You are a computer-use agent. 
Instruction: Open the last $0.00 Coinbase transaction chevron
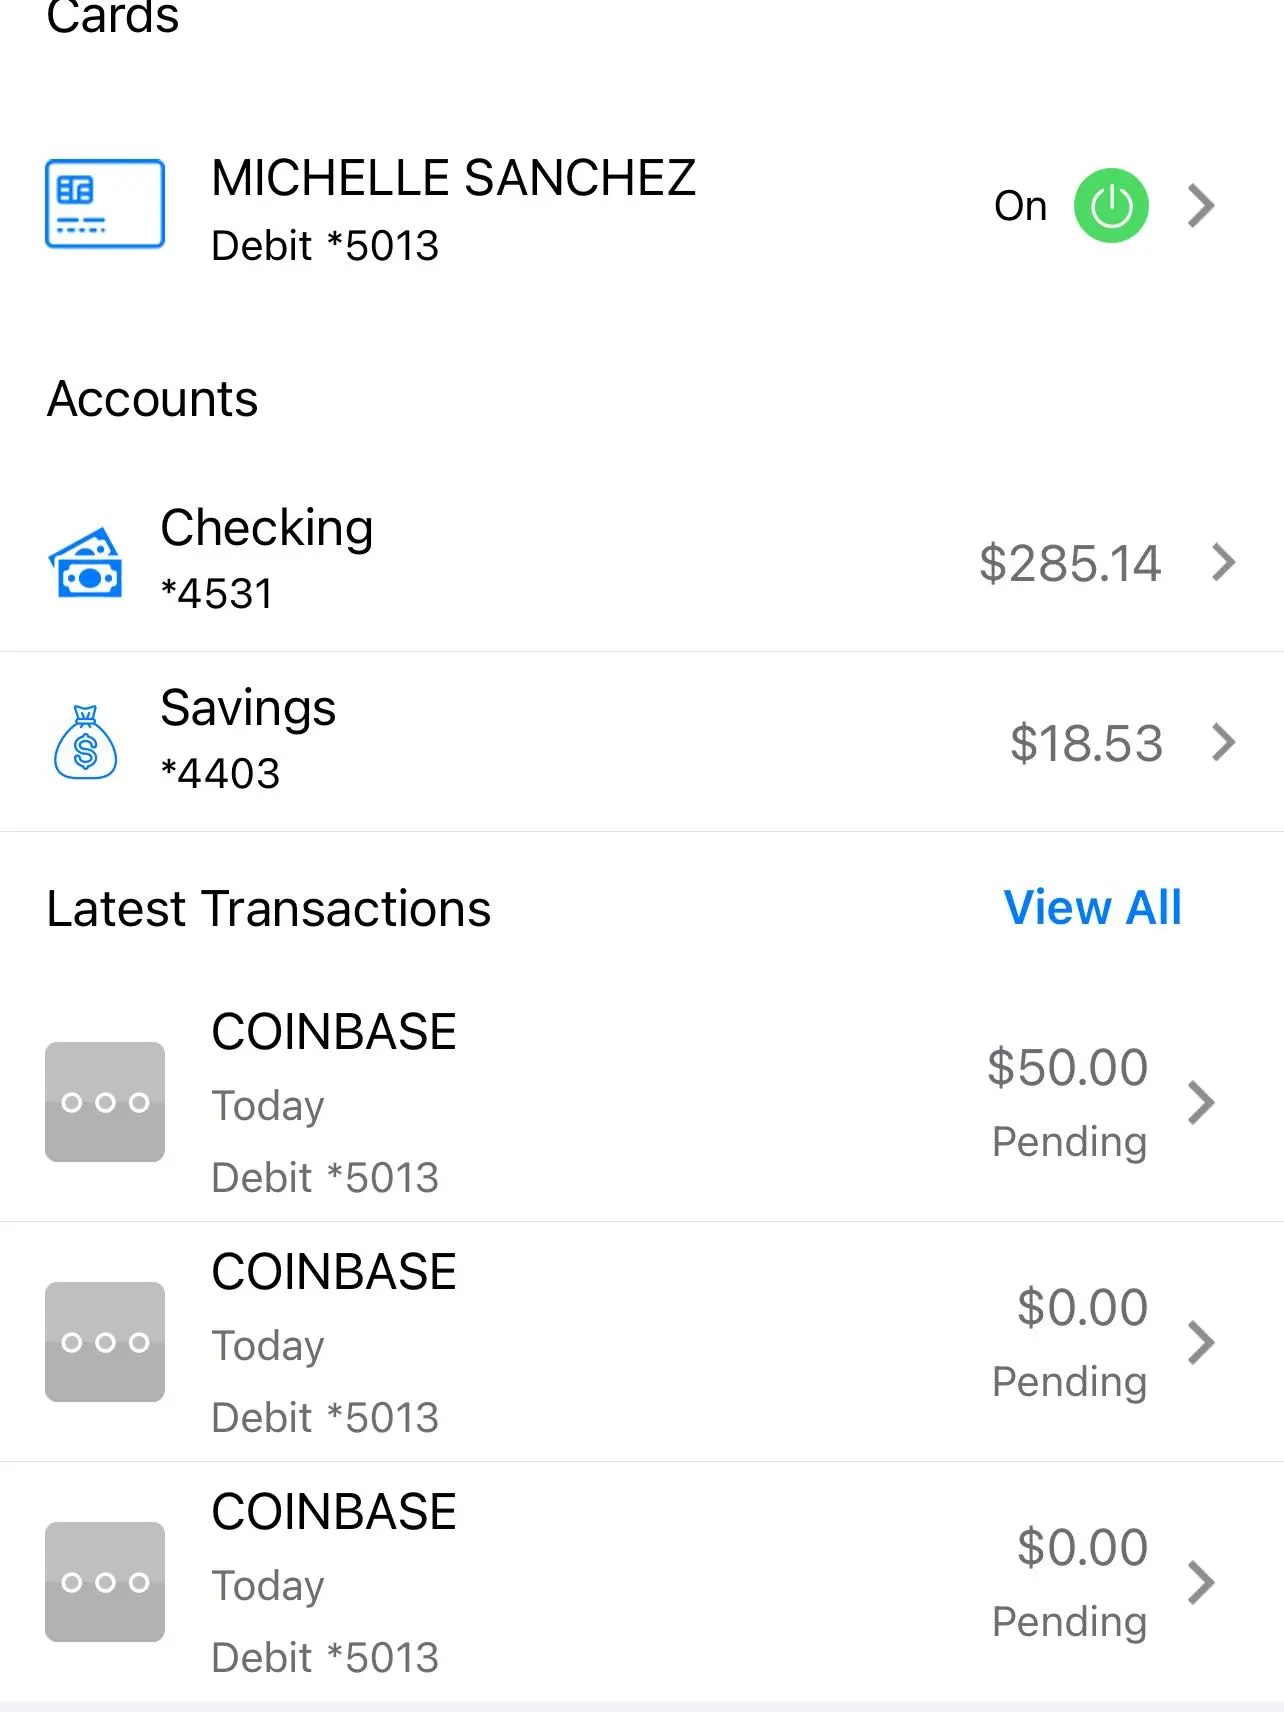coord(1201,1583)
